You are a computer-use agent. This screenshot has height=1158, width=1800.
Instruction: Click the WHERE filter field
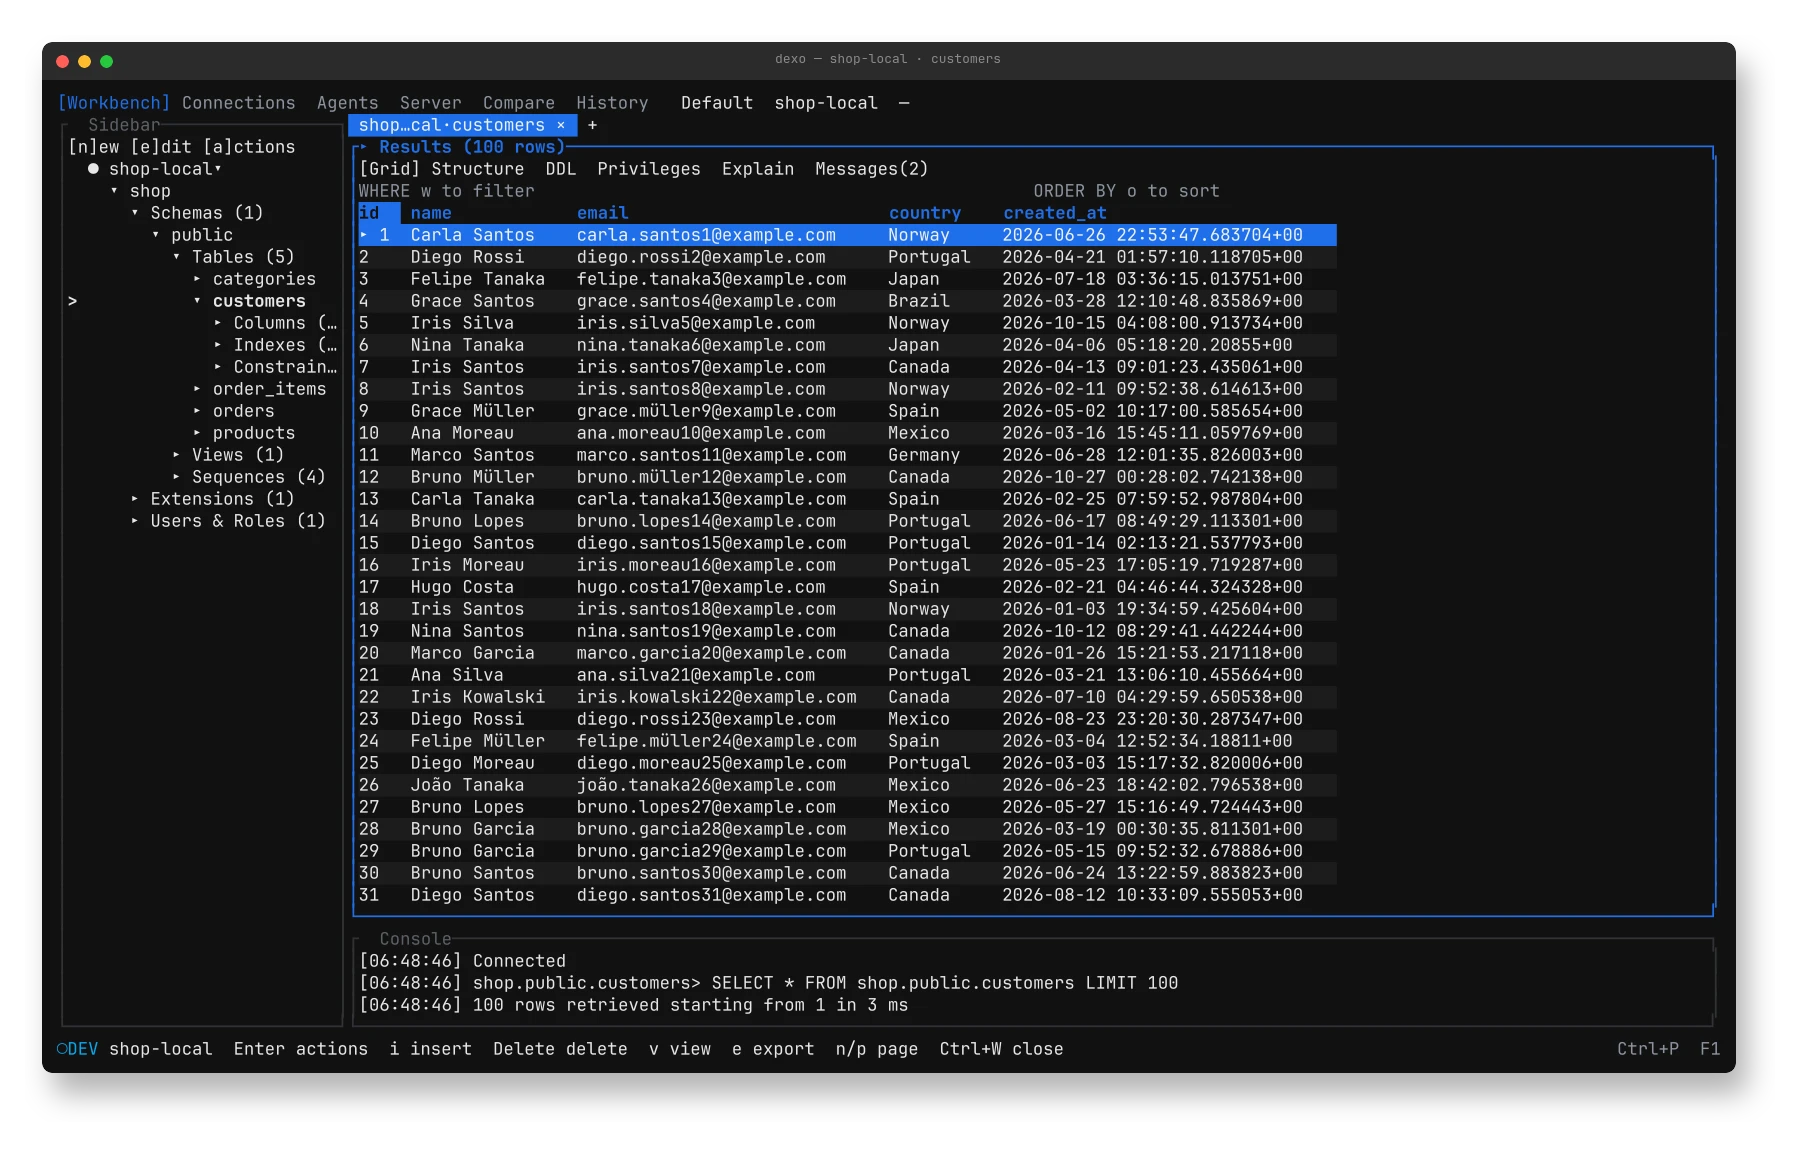[446, 191]
